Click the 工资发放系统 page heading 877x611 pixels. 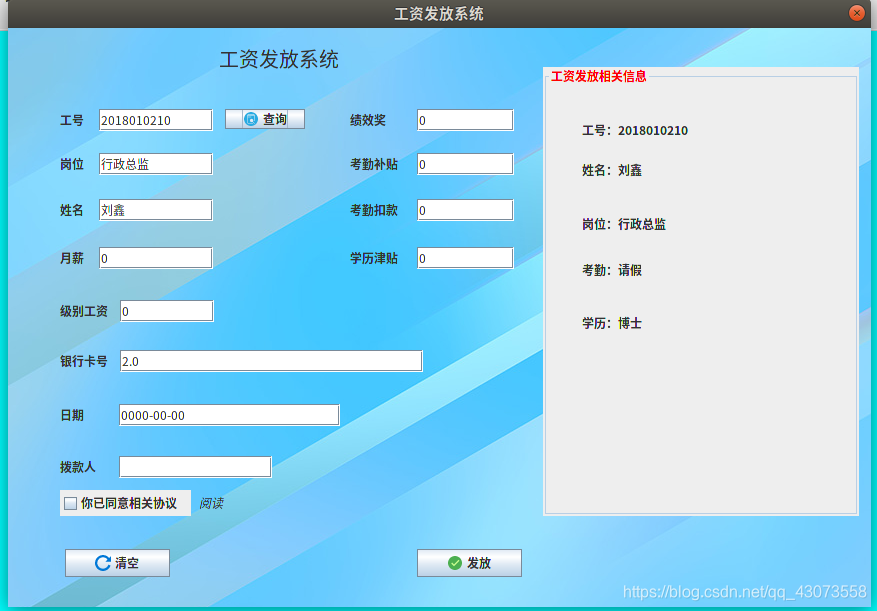pos(279,59)
